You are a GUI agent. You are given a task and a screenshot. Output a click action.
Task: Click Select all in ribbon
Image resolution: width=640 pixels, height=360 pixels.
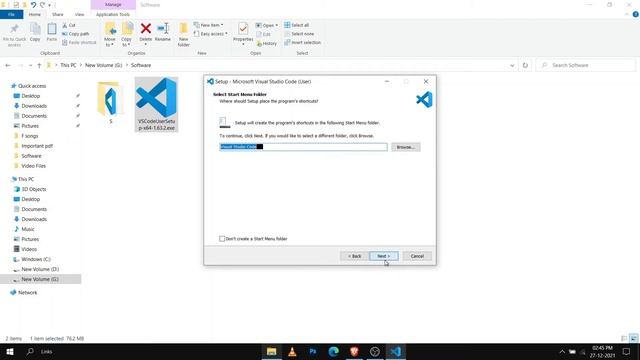(297, 25)
